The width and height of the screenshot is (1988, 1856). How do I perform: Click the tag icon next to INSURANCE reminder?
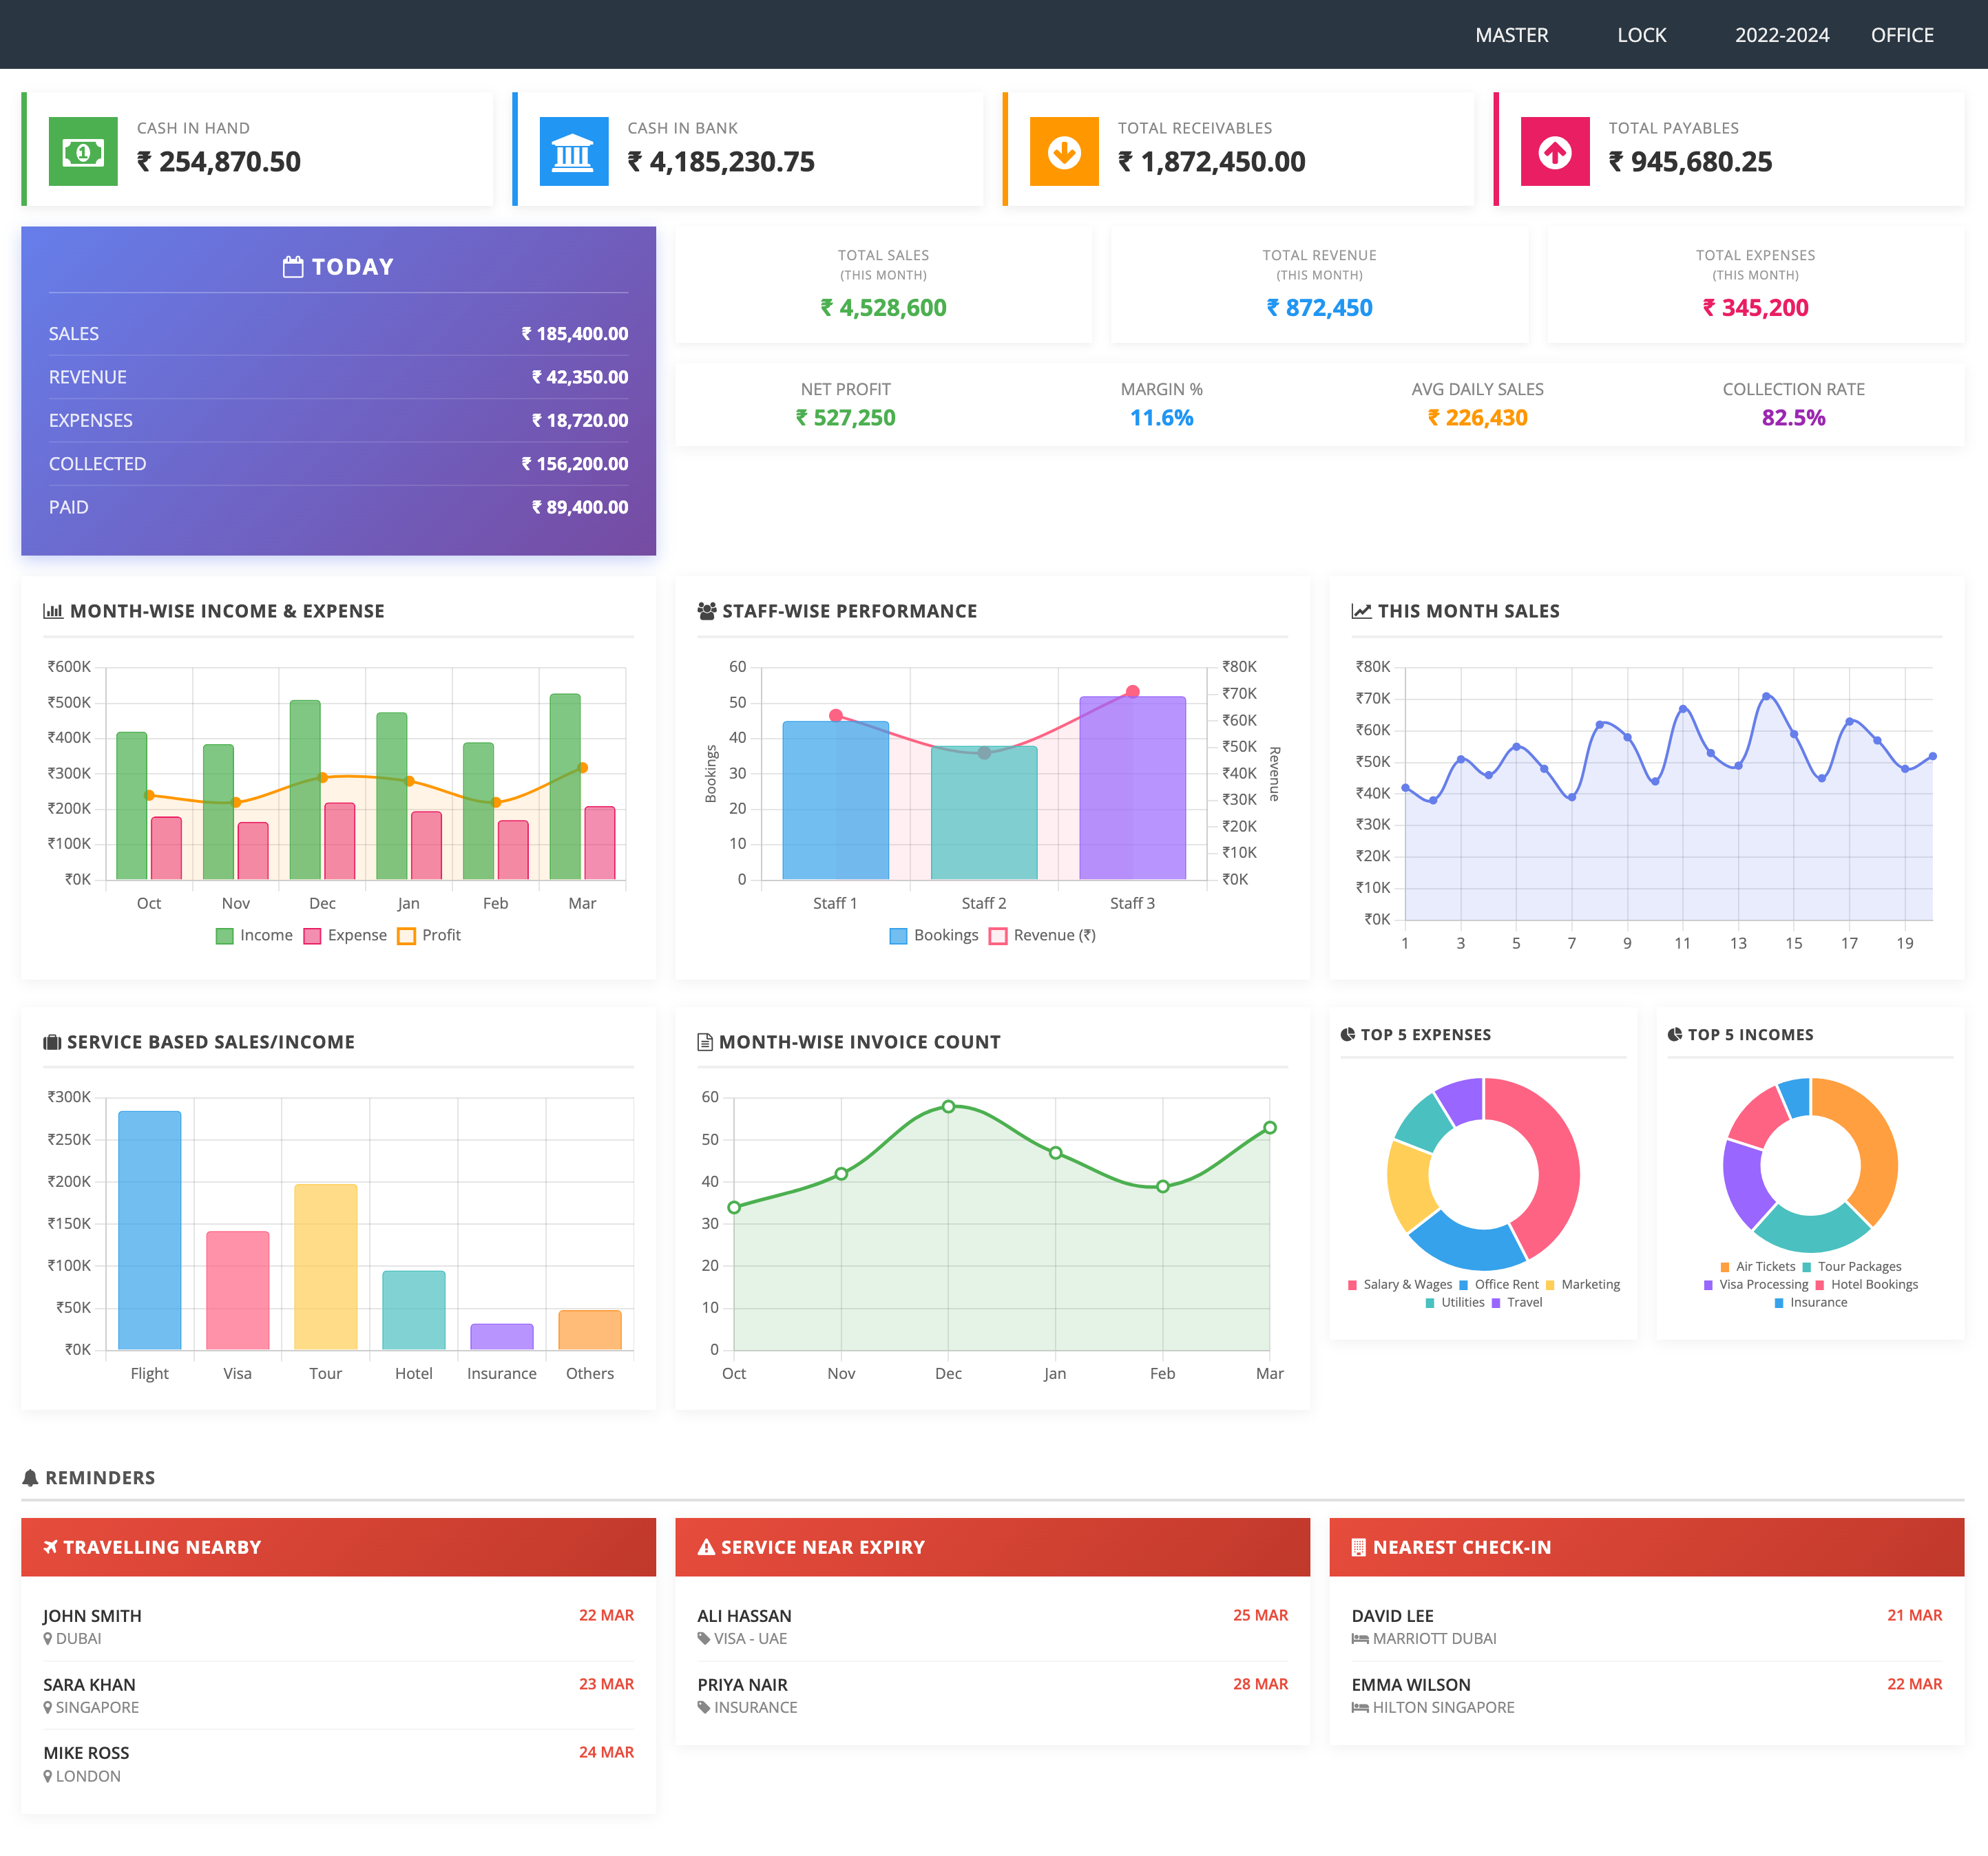click(x=704, y=1708)
